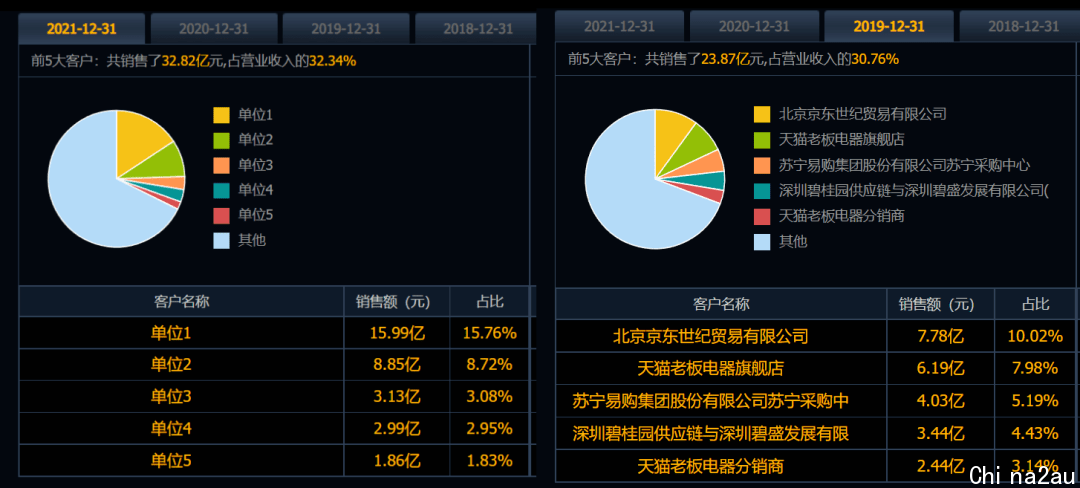The height and width of the screenshot is (488, 1080).
Task: Select the 2021-12-31 tab in left panel
Action: (82, 29)
